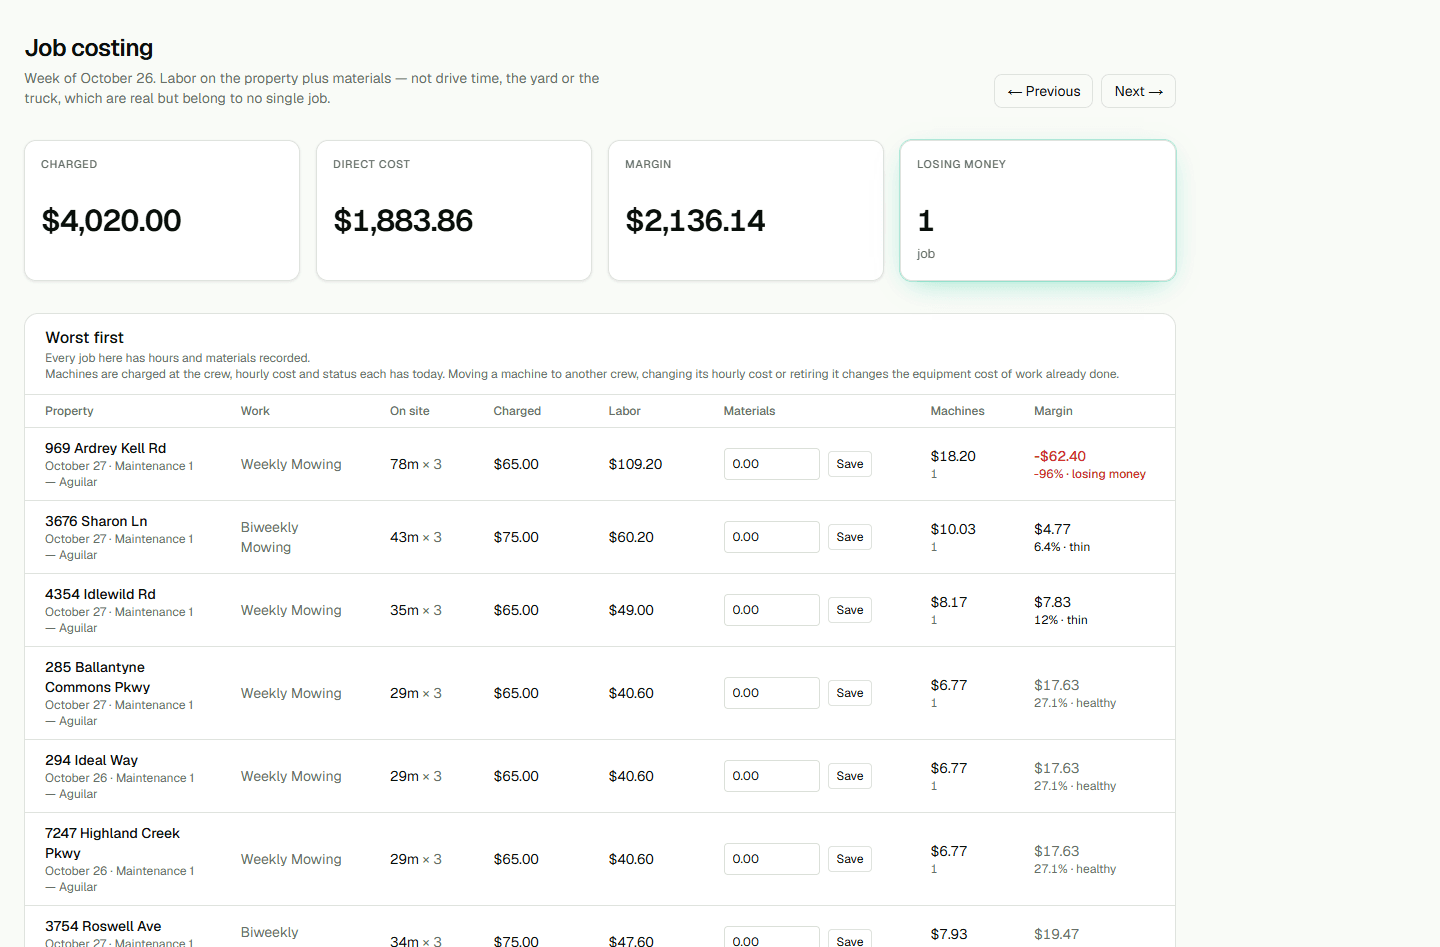This screenshot has width=1440, height=947.
Task: Click the Charged $4,020.00 card
Action: [162, 211]
